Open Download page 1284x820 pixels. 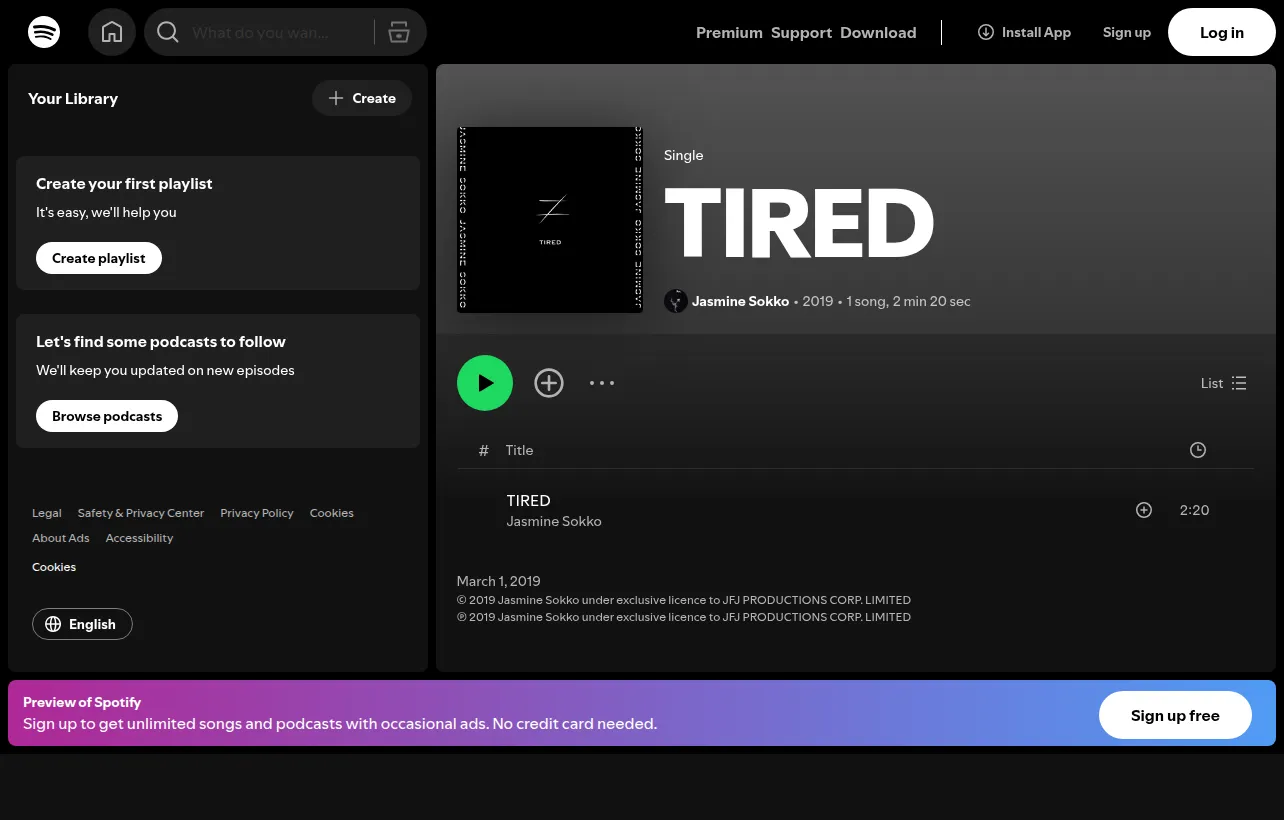(x=878, y=32)
